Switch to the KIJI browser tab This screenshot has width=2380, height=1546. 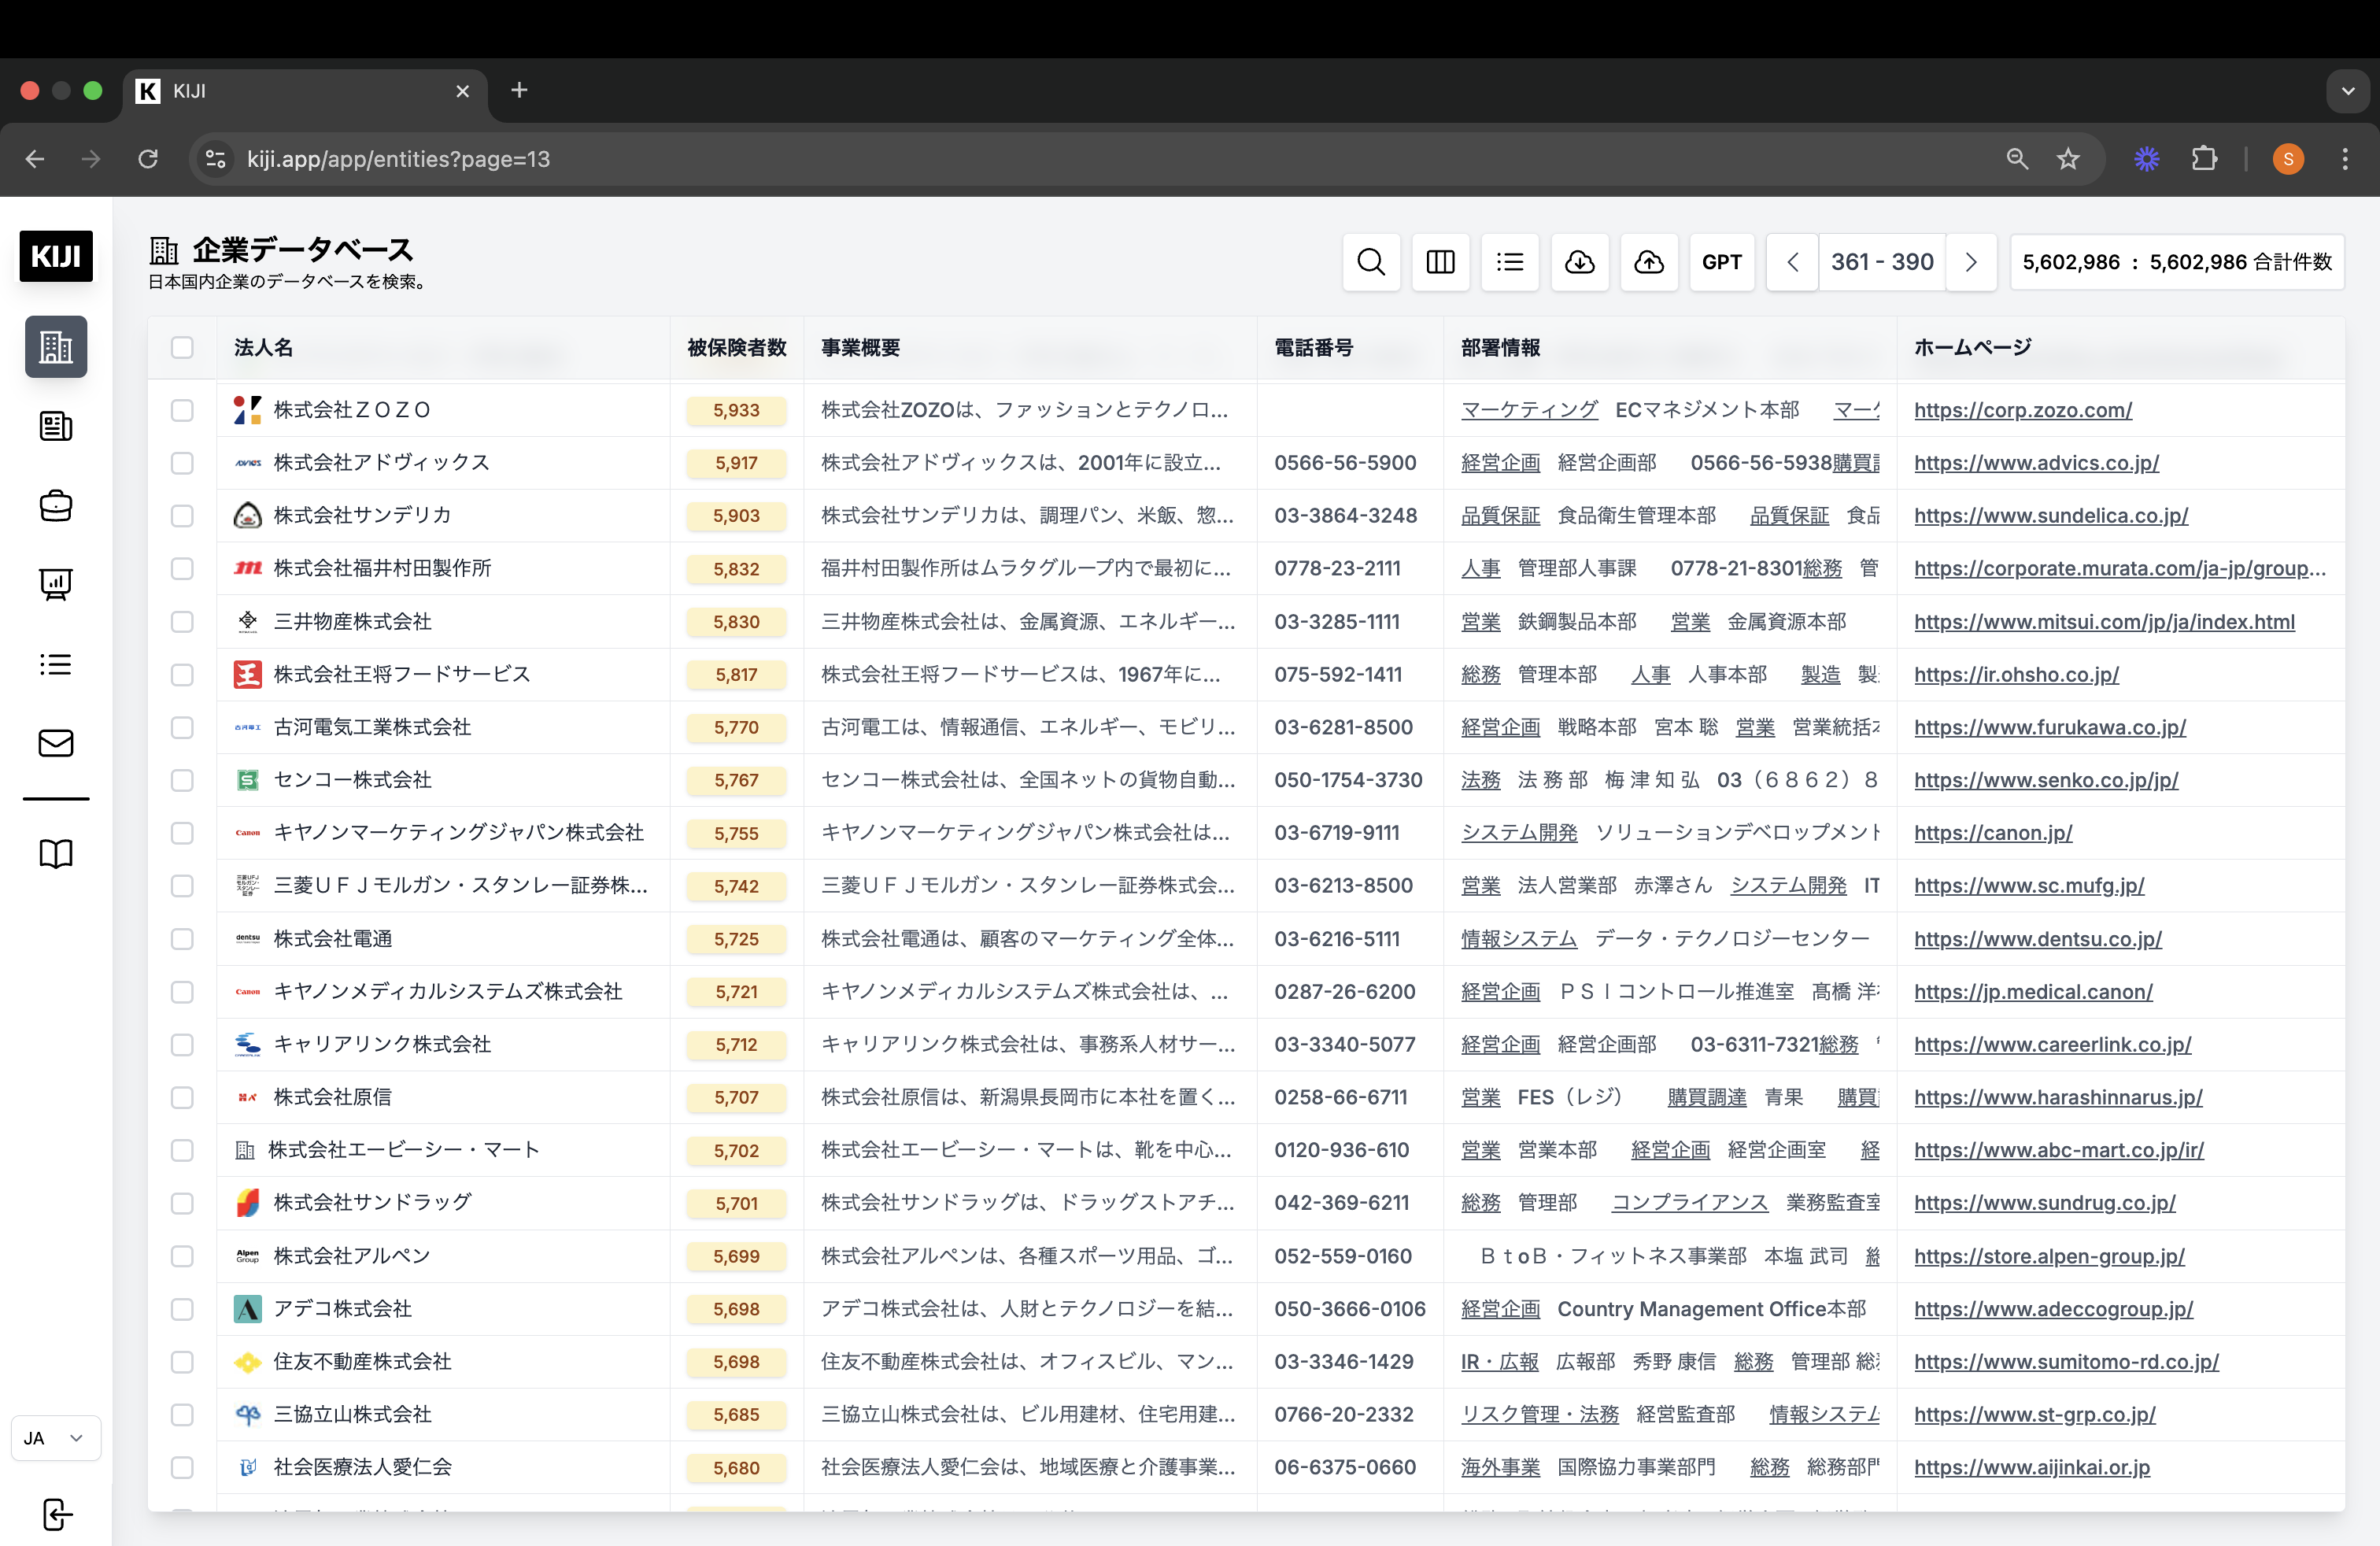pyautogui.click(x=290, y=90)
